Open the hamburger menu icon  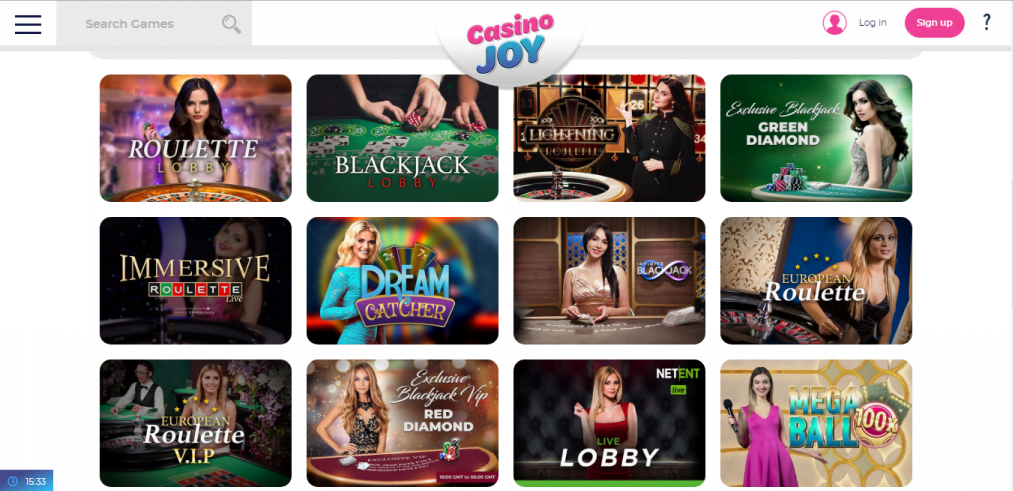point(28,24)
